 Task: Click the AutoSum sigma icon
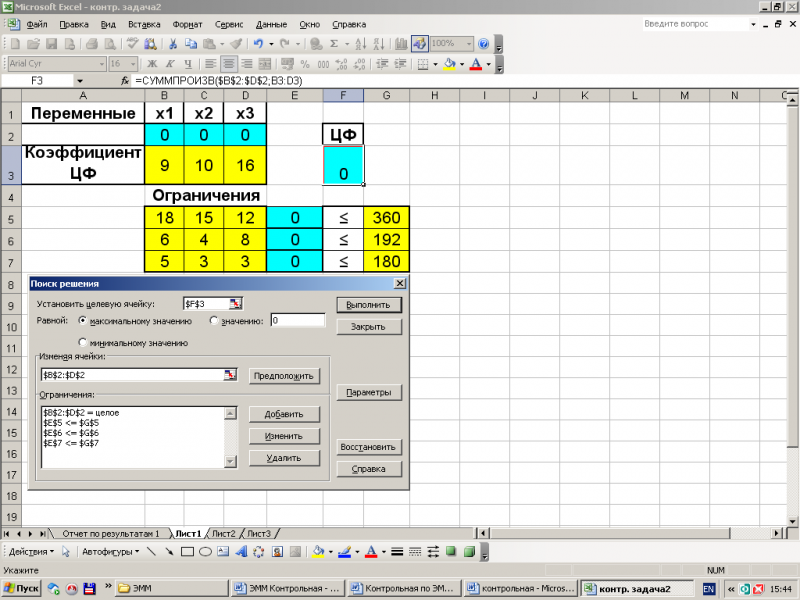(x=334, y=44)
